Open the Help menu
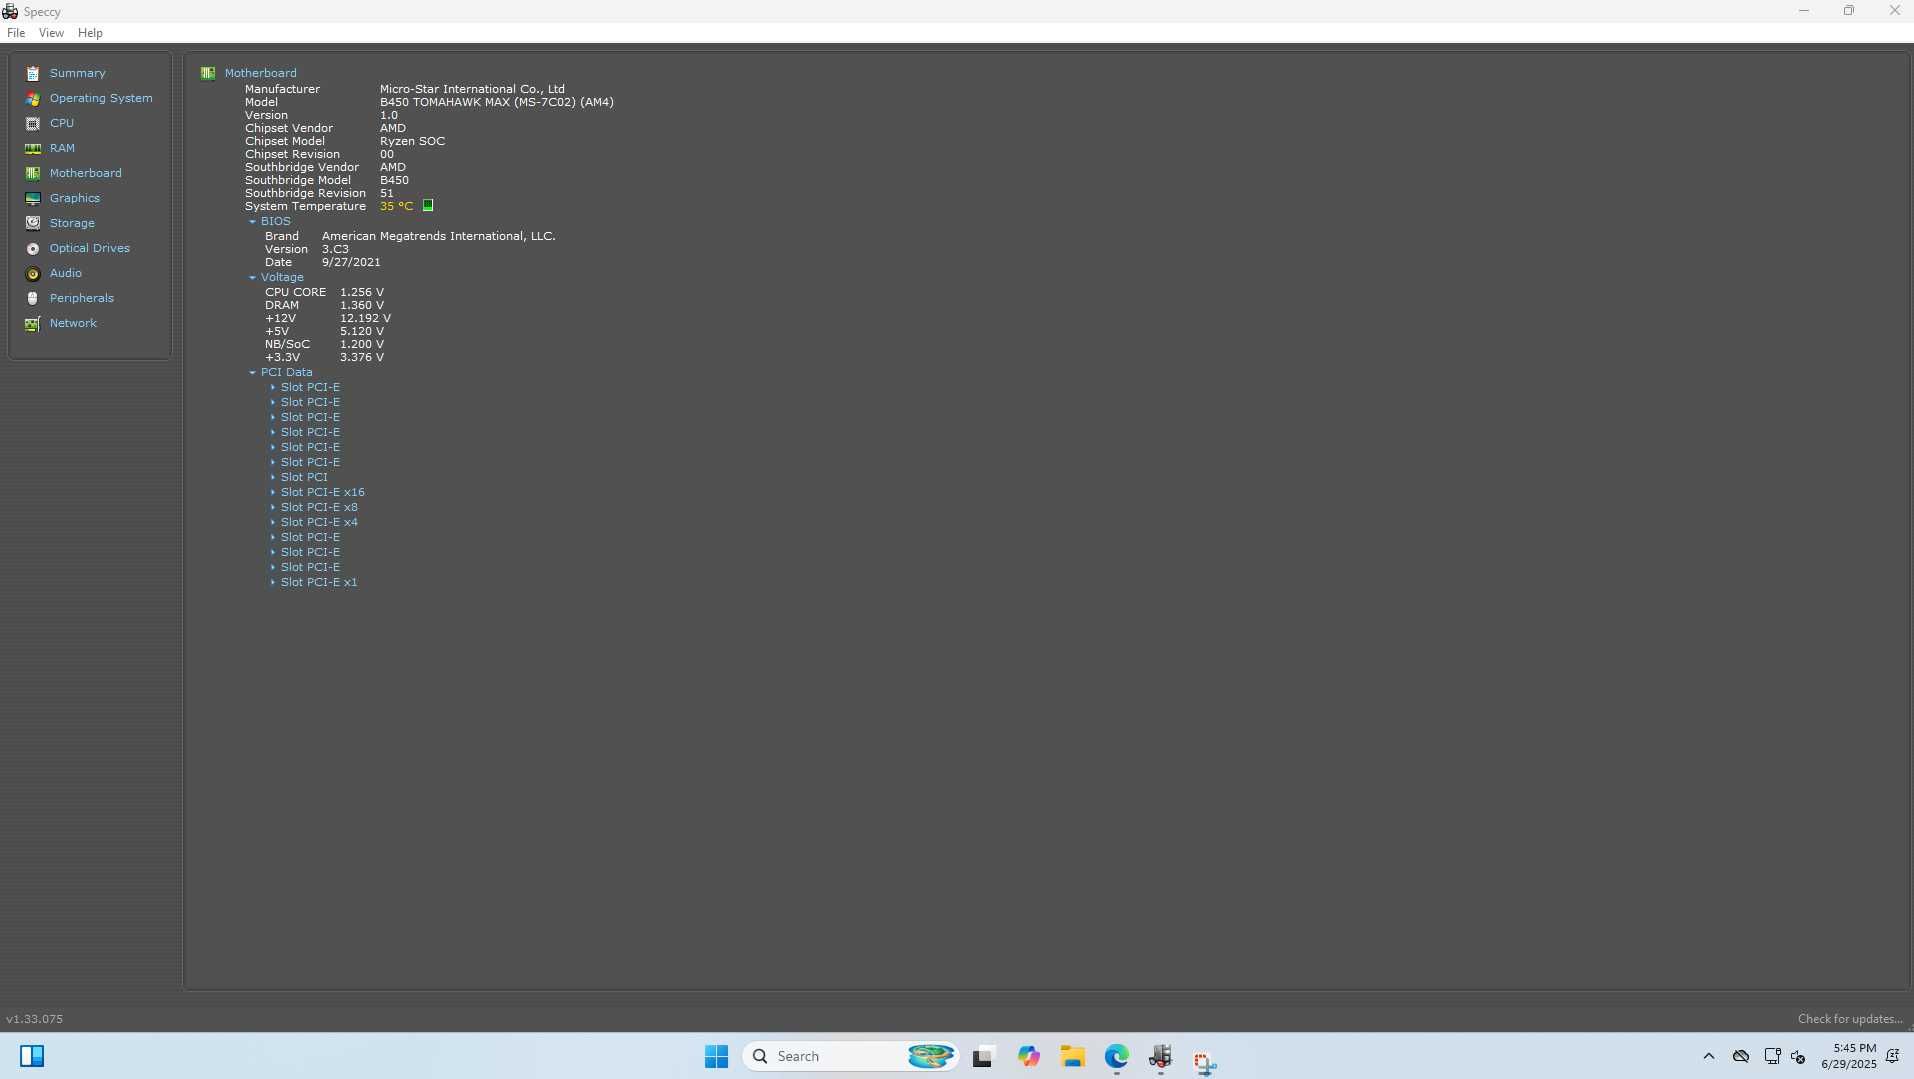 tap(90, 33)
